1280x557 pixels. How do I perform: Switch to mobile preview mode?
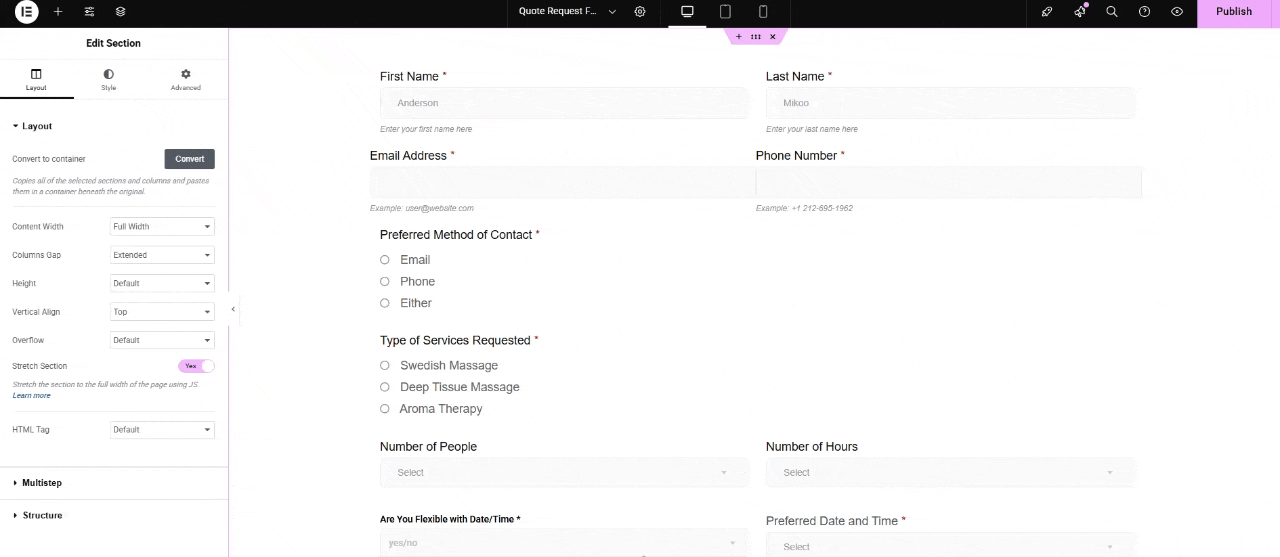coord(763,12)
